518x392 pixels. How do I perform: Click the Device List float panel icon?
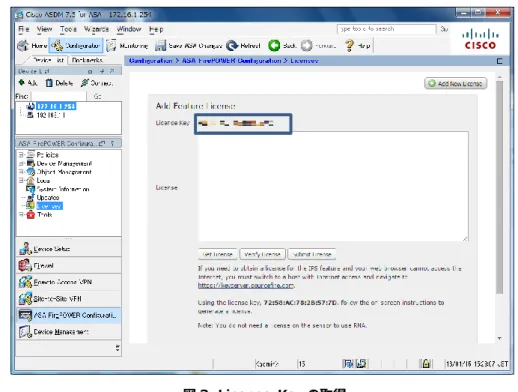click(x=90, y=71)
